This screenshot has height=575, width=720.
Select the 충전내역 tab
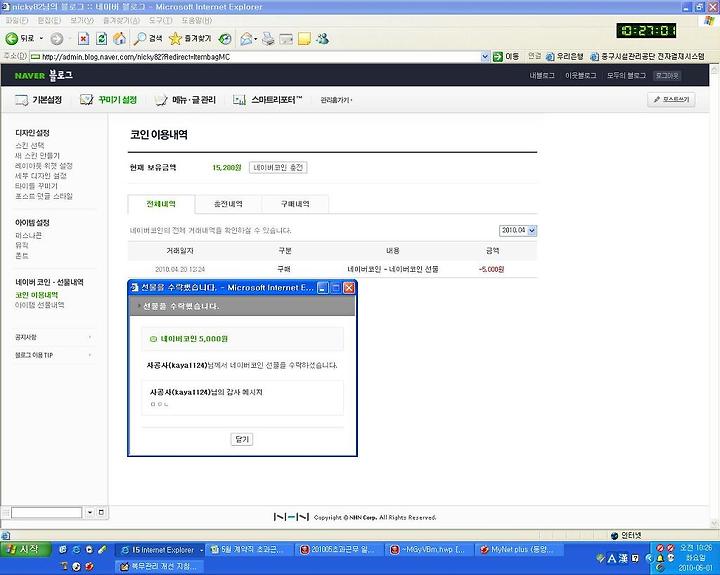tap(228, 204)
